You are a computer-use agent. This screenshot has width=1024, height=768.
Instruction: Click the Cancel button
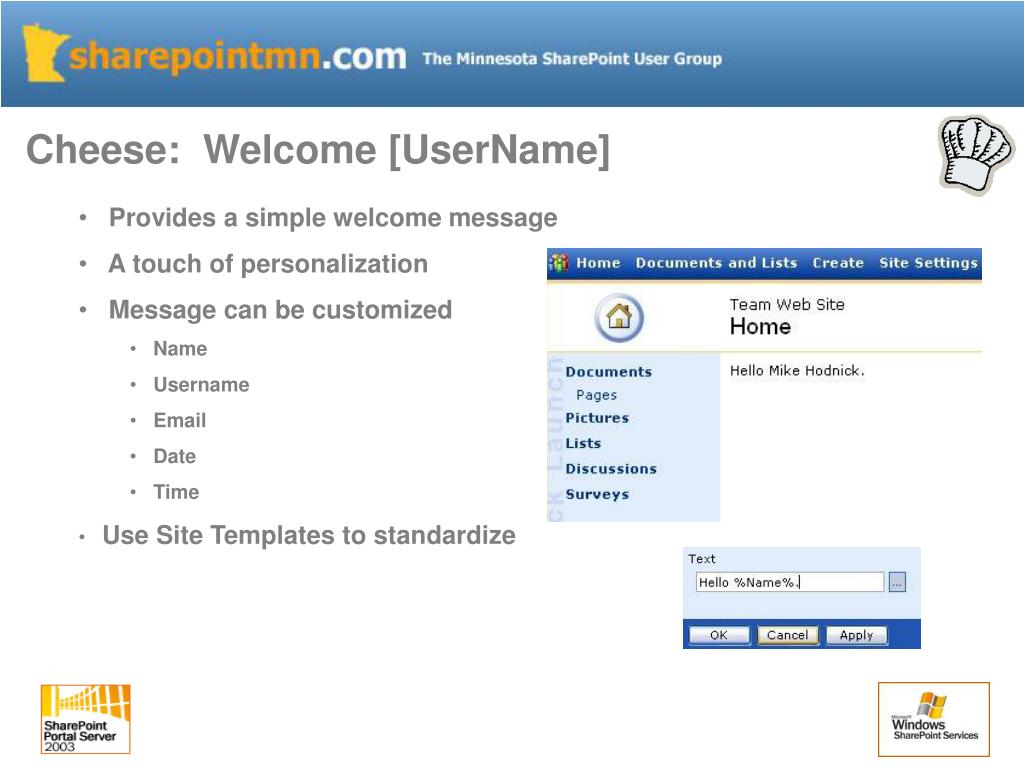click(x=788, y=635)
